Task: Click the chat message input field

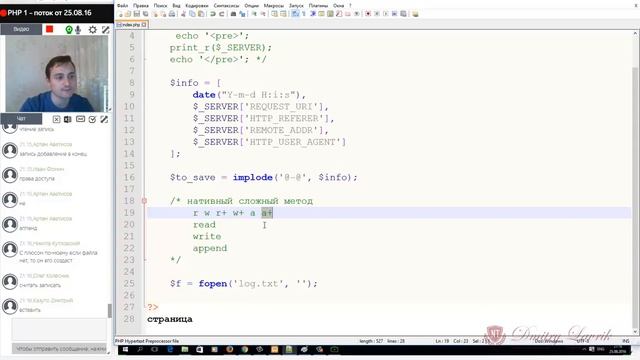Action: [x=59, y=329]
